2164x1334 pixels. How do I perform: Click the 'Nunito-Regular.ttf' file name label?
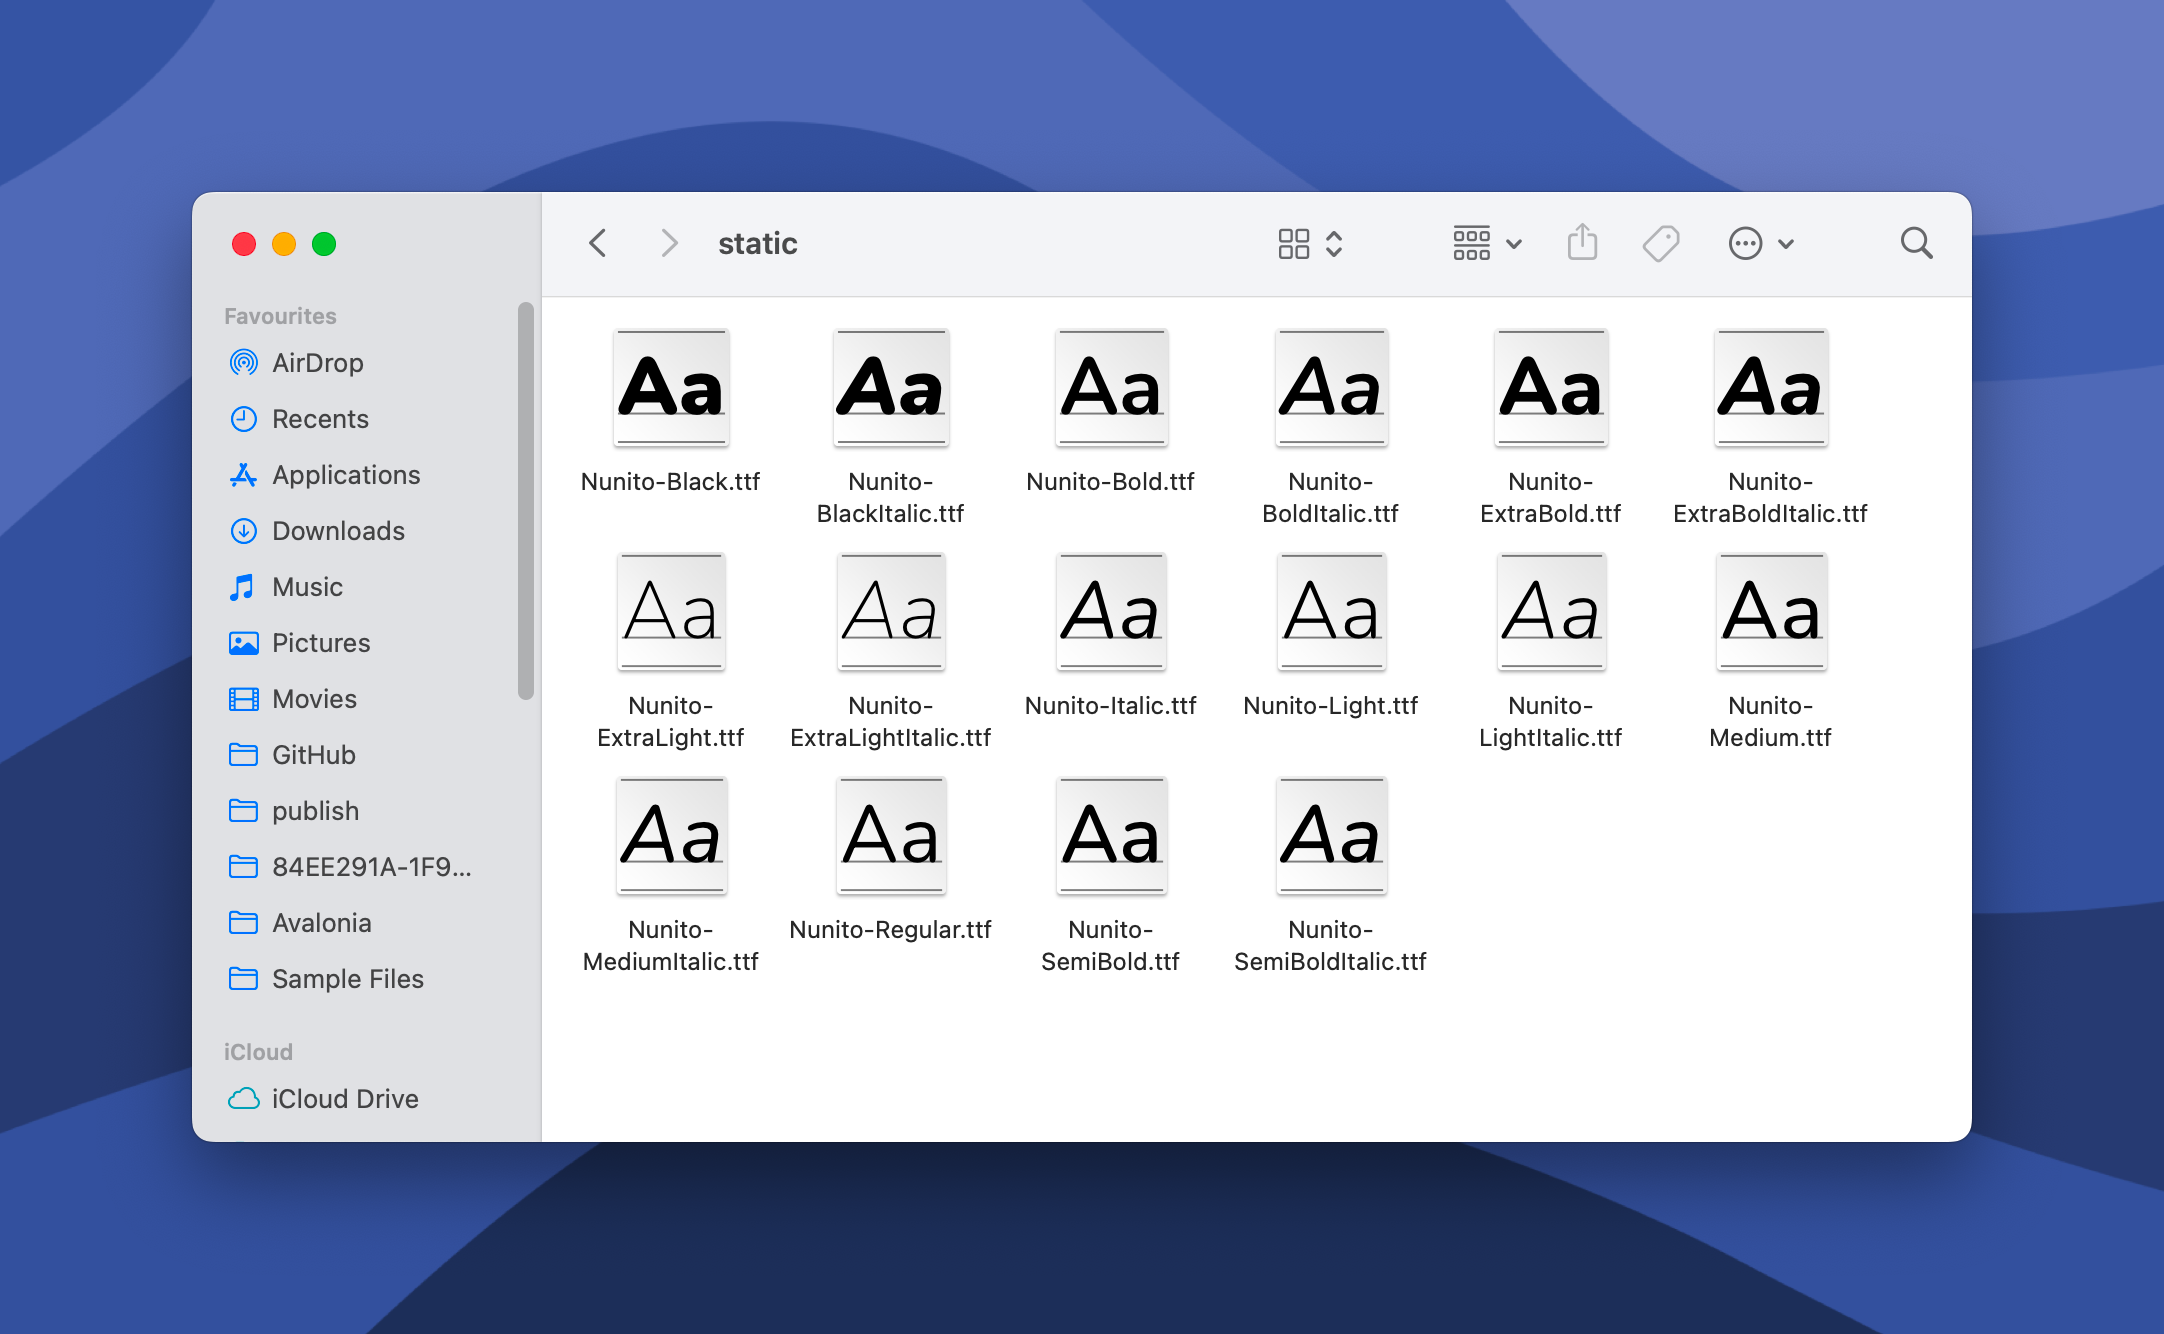(x=890, y=929)
